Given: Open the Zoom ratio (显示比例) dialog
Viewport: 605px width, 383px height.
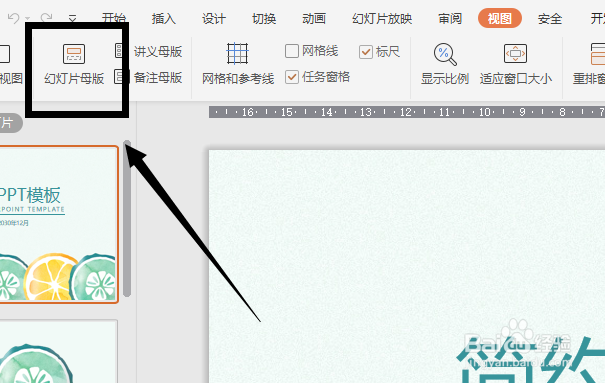Looking at the screenshot, I should click(444, 64).
